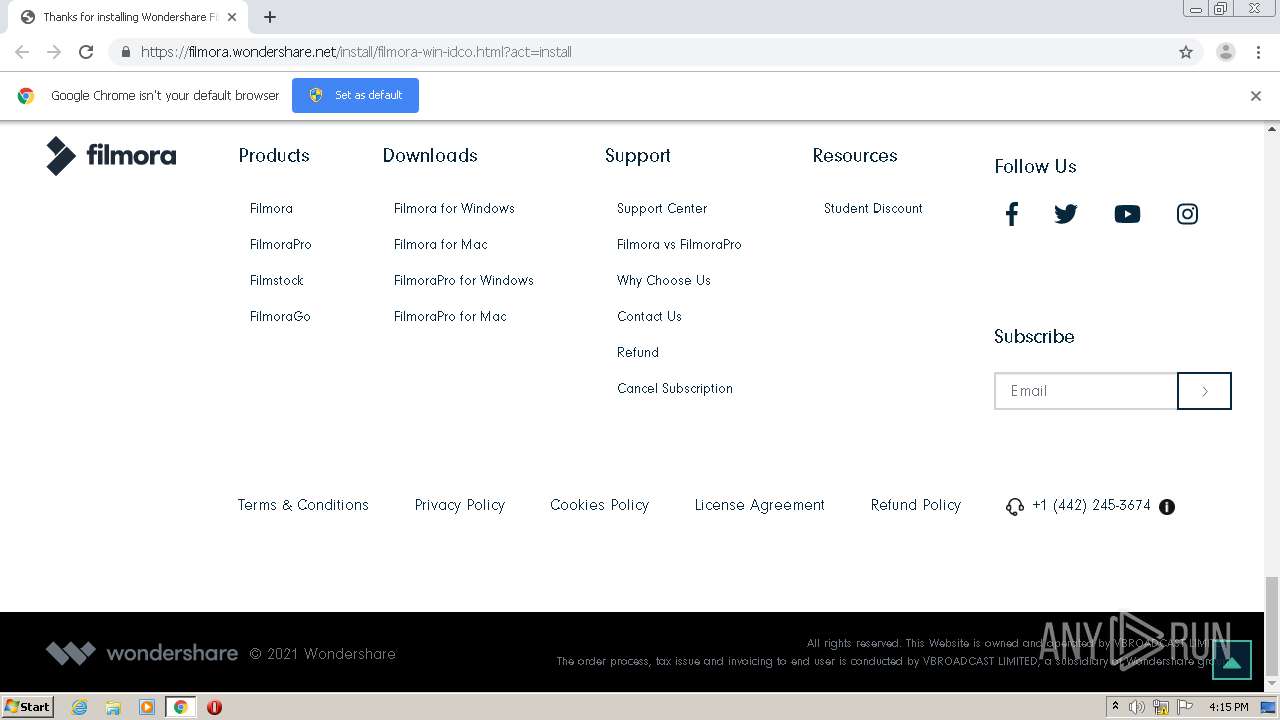1280x720 pixels.
Task: Click the browser forward arrow
Action: (54, 52)
